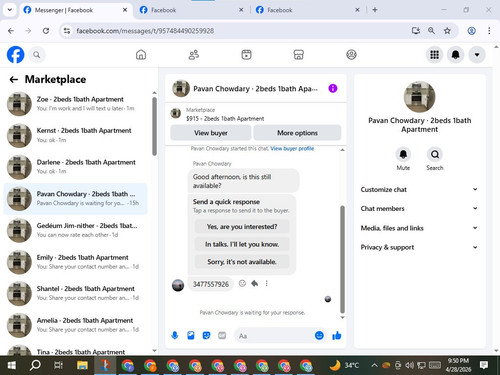Viewport: 500px width, 375px height.
Task: Open a new browser tab
Action: pos(375,10)
